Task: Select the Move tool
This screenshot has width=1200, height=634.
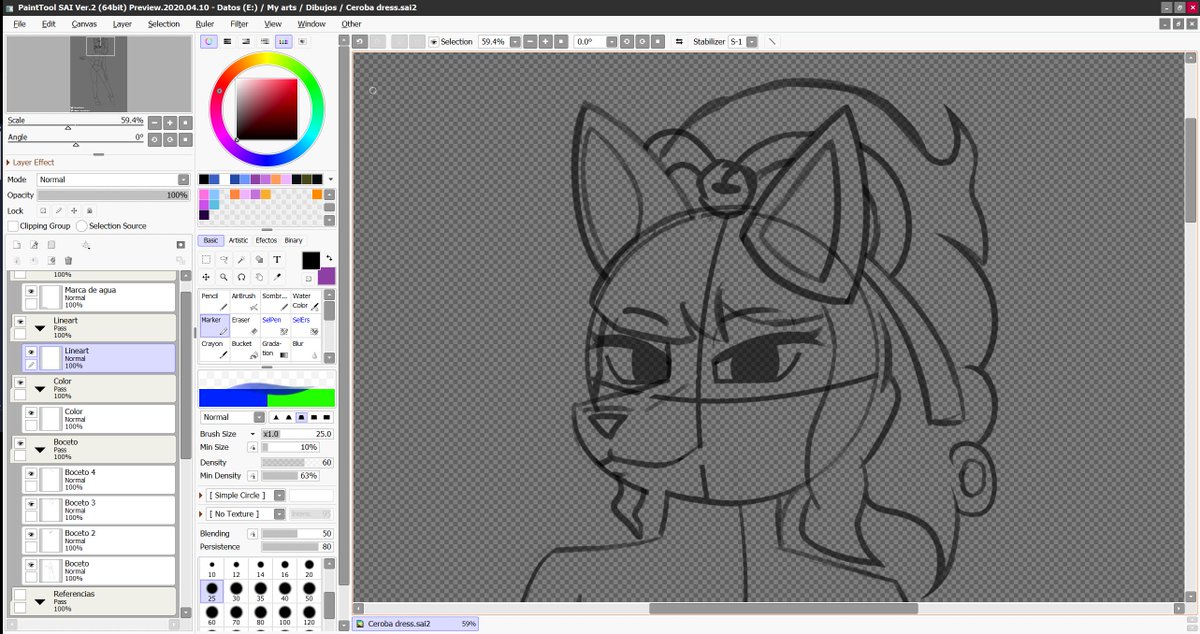Action: [x=206, y=277]
